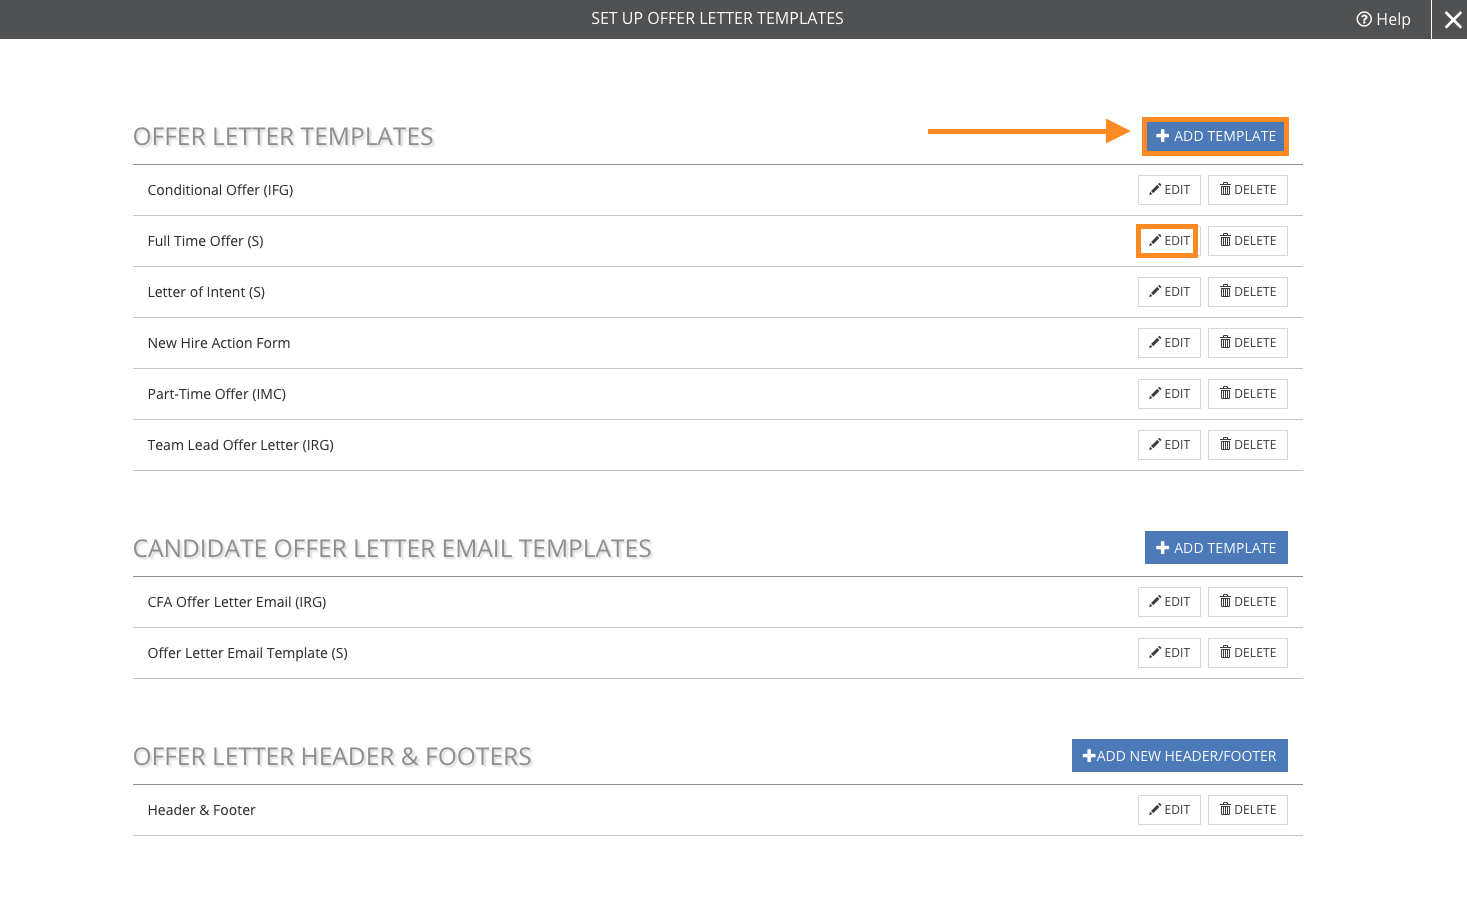Click pencil icon for CFA Offer Letter Email
1467x904 pixels.
pyautogui.click(x=1155, y=602)
